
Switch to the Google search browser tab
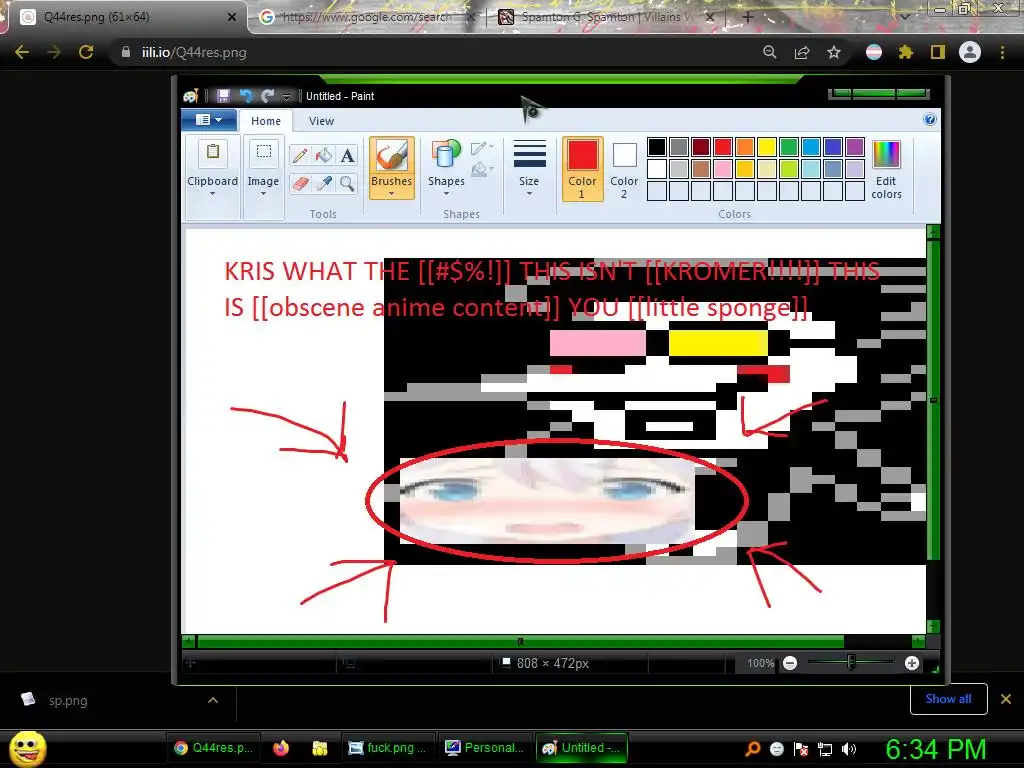(364, 17)
